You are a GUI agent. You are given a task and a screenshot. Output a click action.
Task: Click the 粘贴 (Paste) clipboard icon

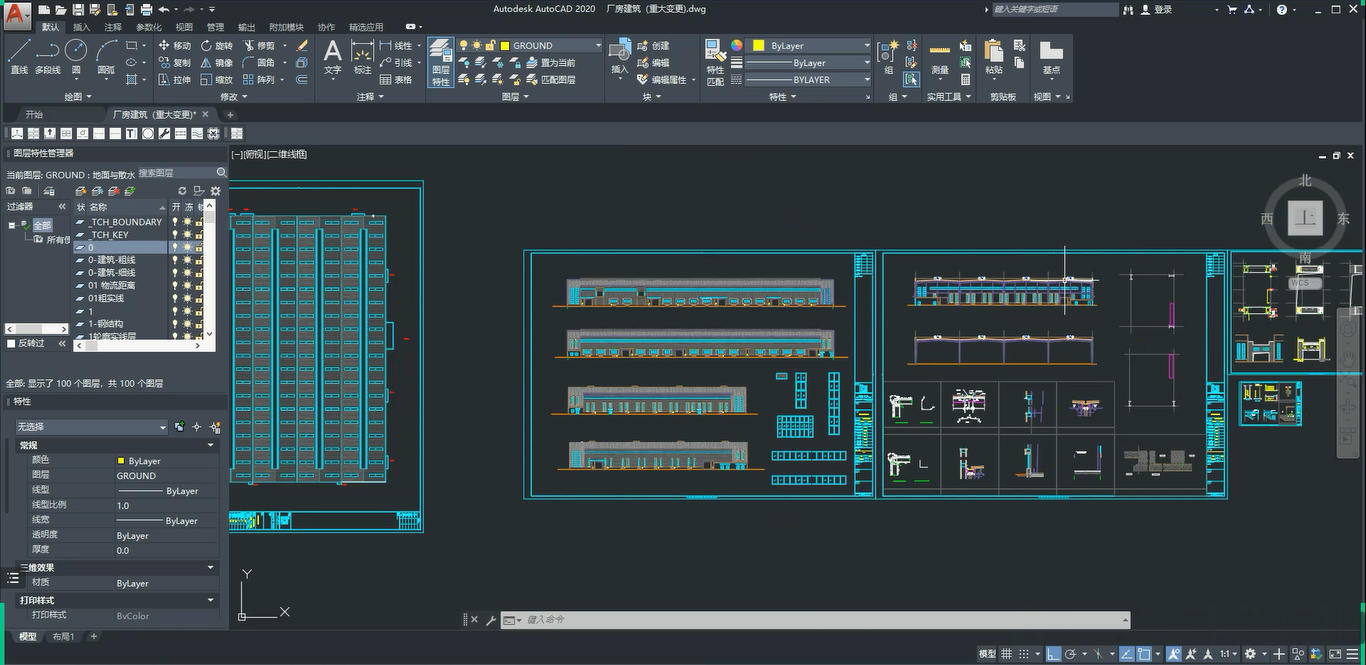tap(993, 57)
